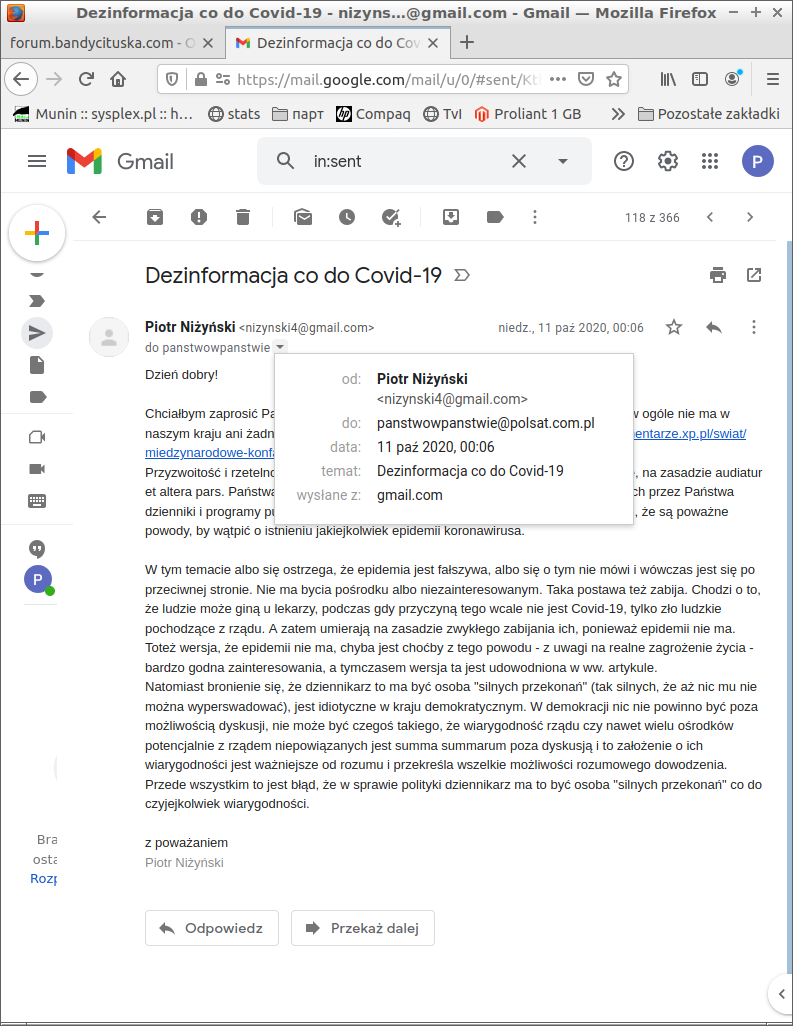Open the Pozostałe zakładki bookmarks folder

(x=709, y=114)
